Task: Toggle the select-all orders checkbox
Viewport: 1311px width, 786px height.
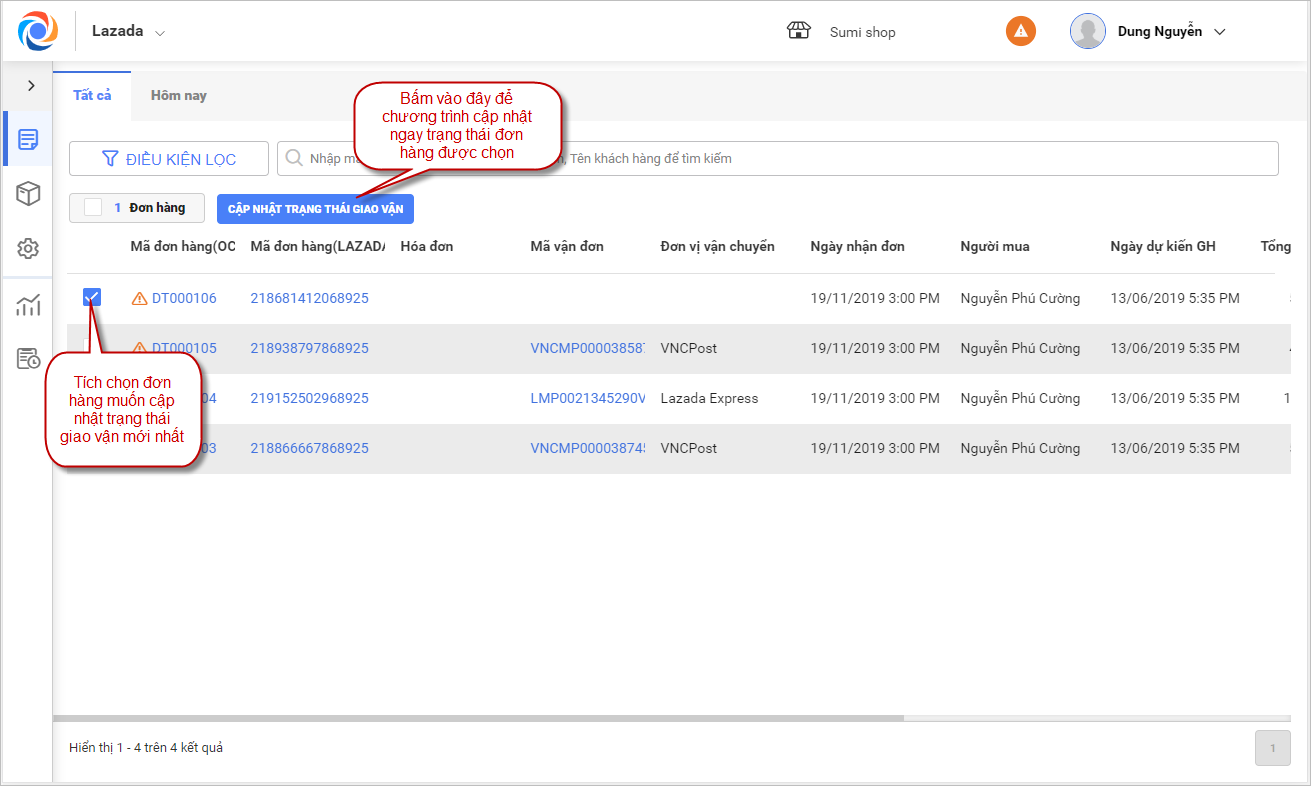Action: click(93, 208)
